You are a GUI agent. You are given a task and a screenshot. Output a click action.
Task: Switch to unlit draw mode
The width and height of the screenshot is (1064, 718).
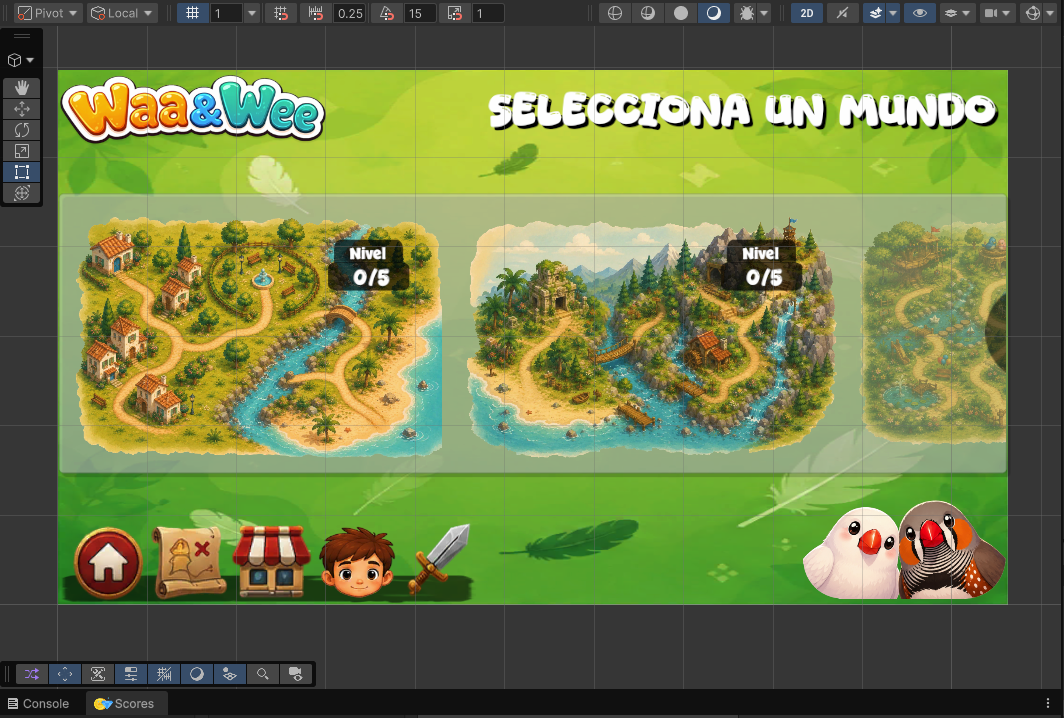[x=681, y=13]
